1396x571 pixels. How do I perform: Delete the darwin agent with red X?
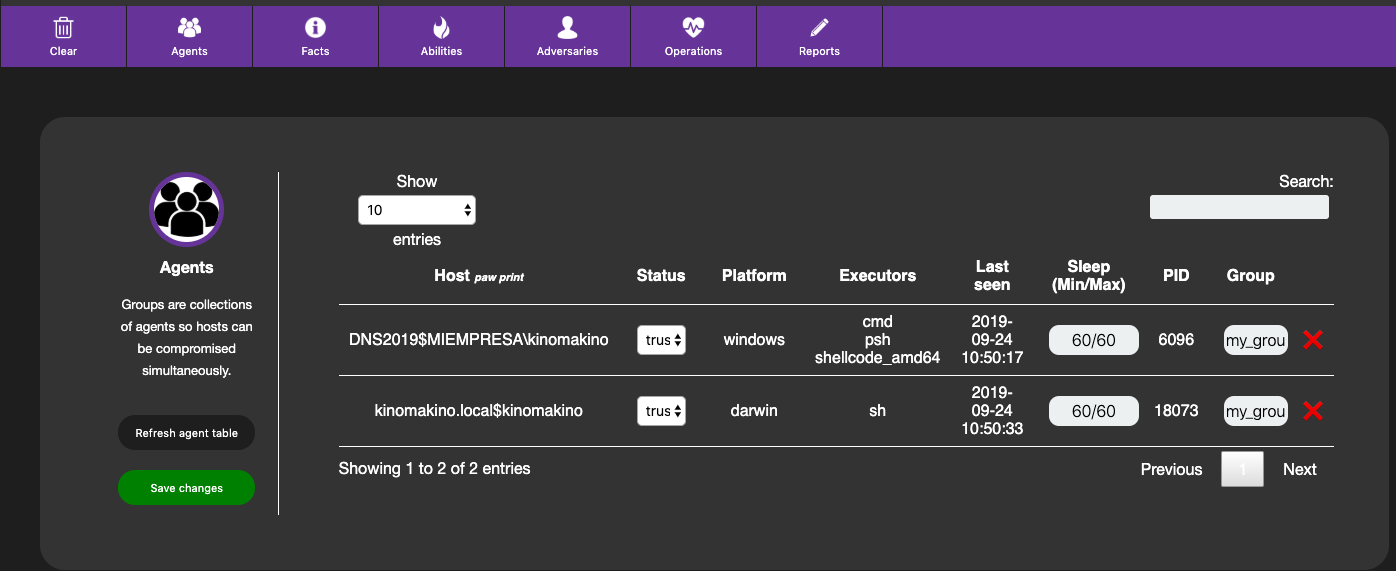[1313, 411]
